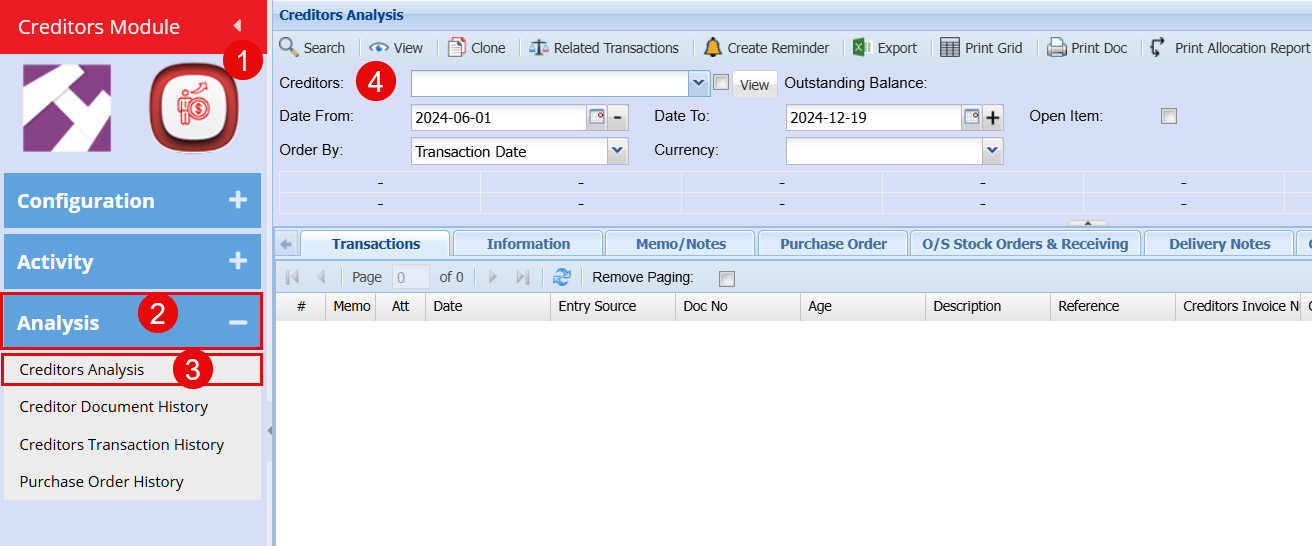Click the purple company logo icon
Image resolution: width=1312 pixels, height=546 pixels.
(x=67, y=108)
